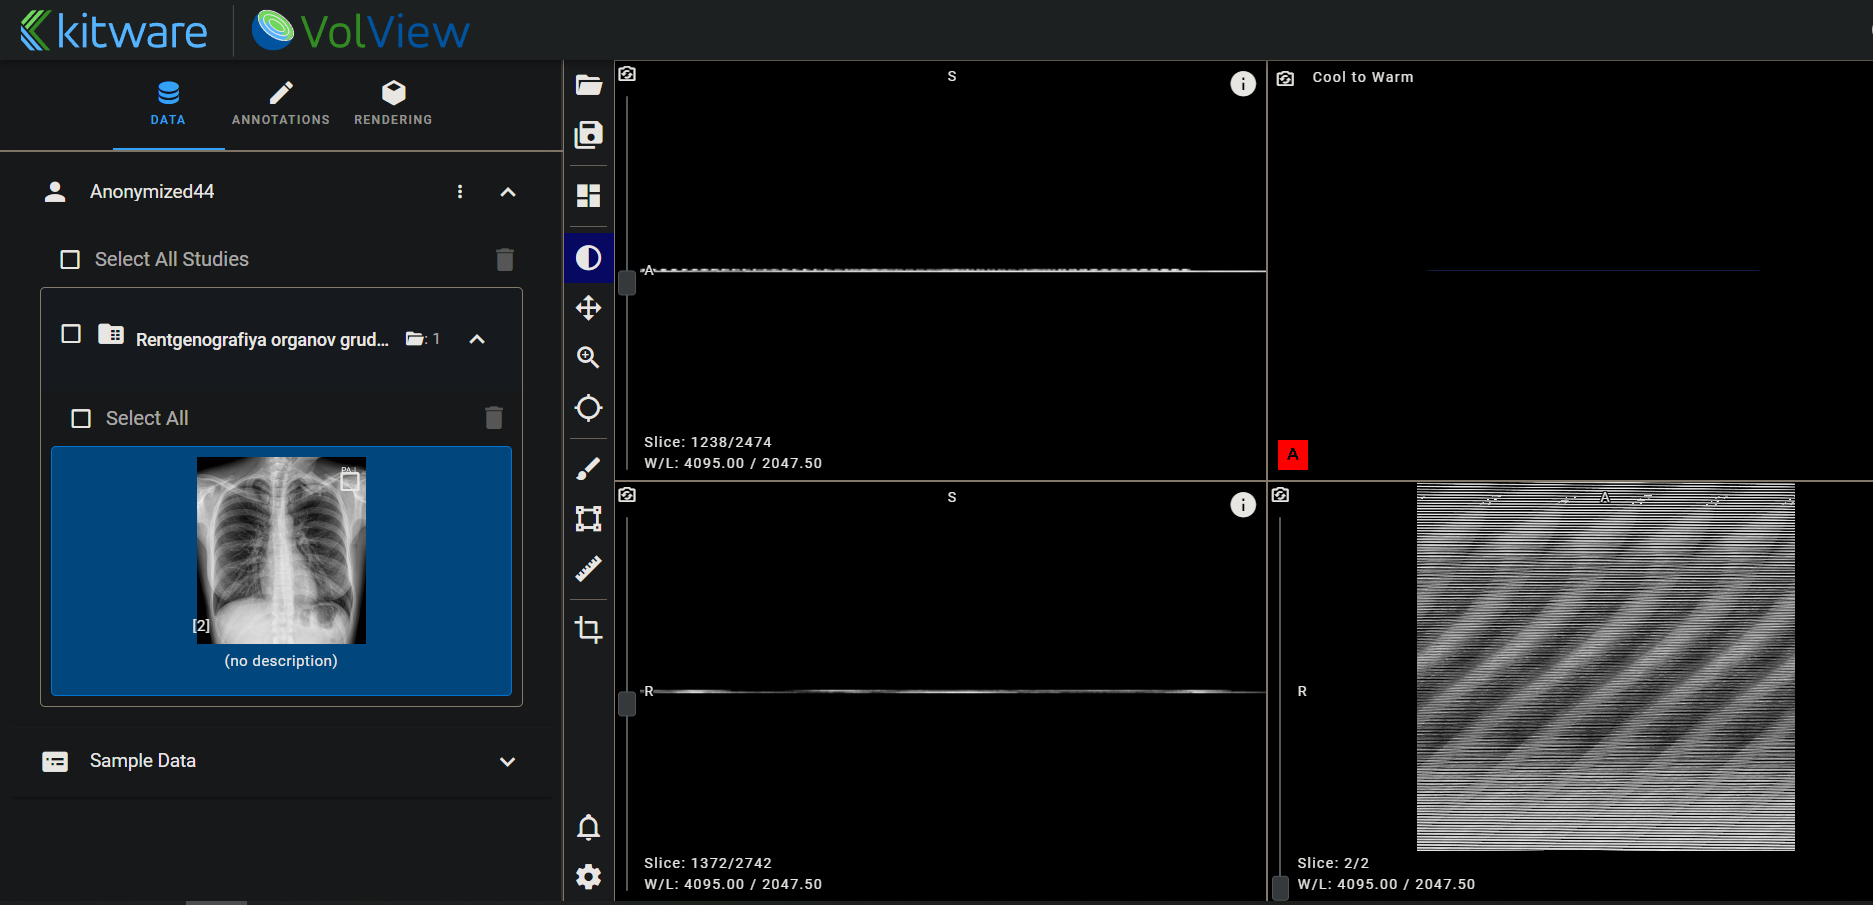Activate the Pan tool

pos(588,307)
